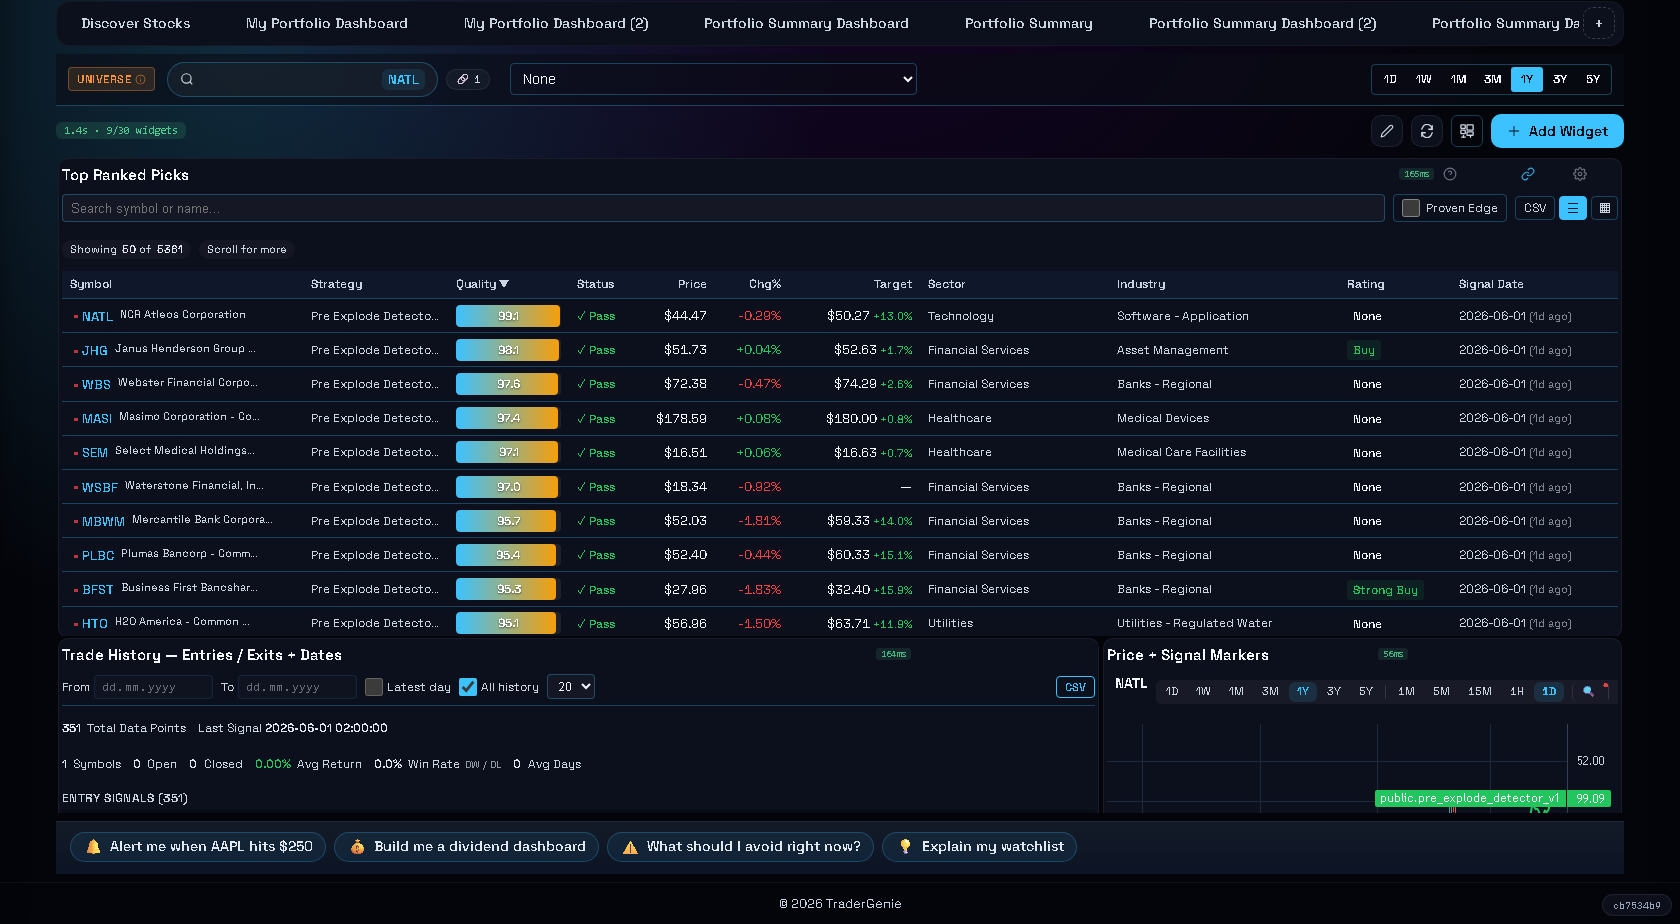Open Top Ranked Picks settings gear
Viewport: 1680px width, 924px height.
tap(1580, 174)
